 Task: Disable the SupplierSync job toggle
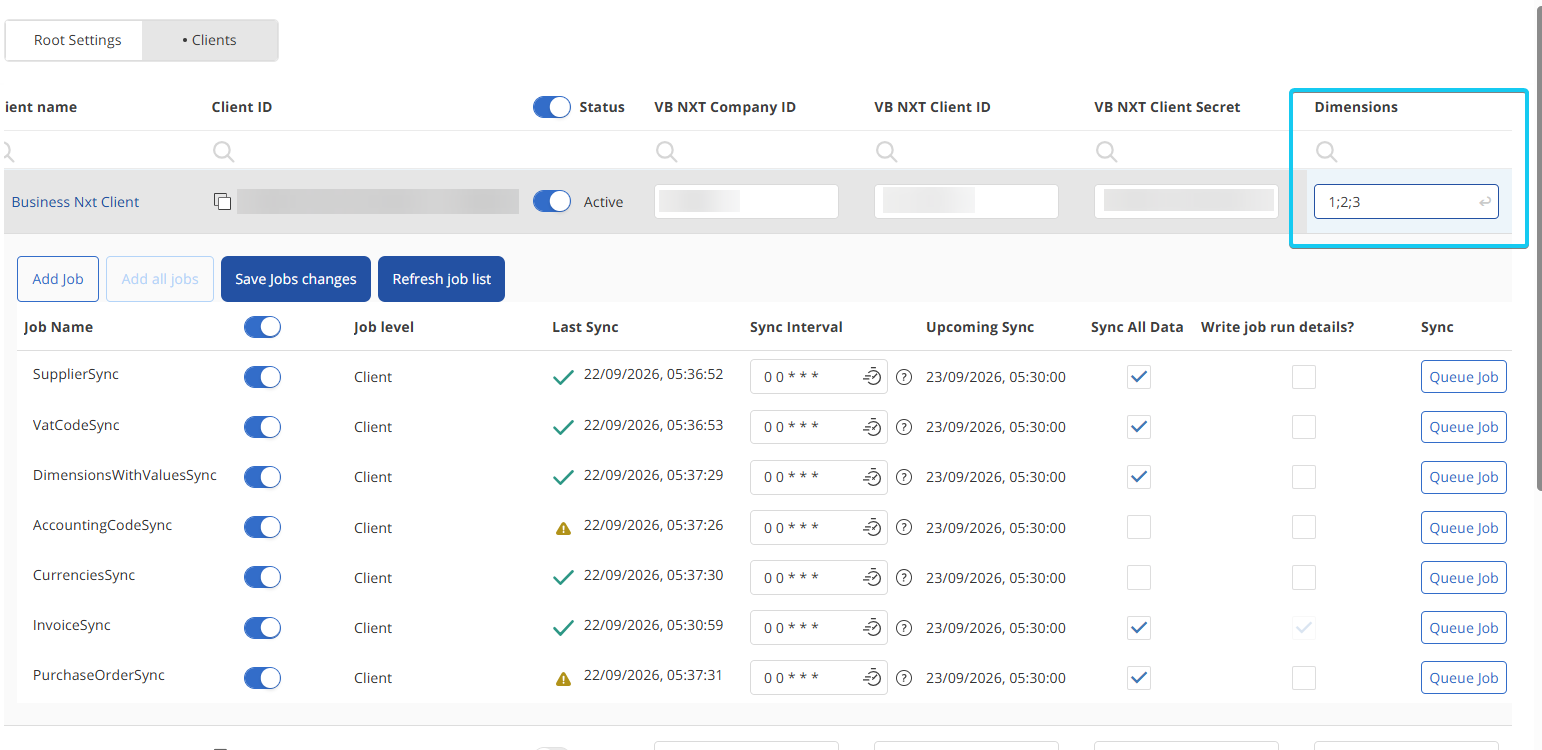tap(262, 377)
